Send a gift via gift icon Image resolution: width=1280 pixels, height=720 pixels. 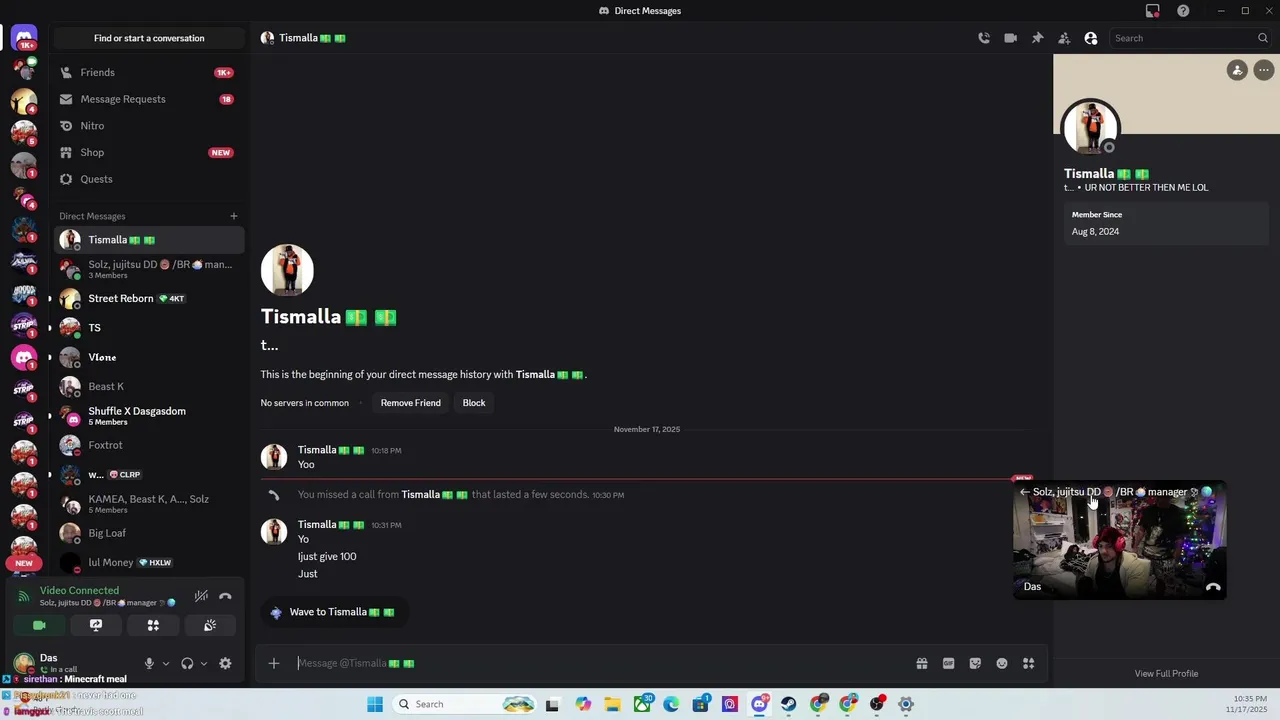(x=922, y=663)
